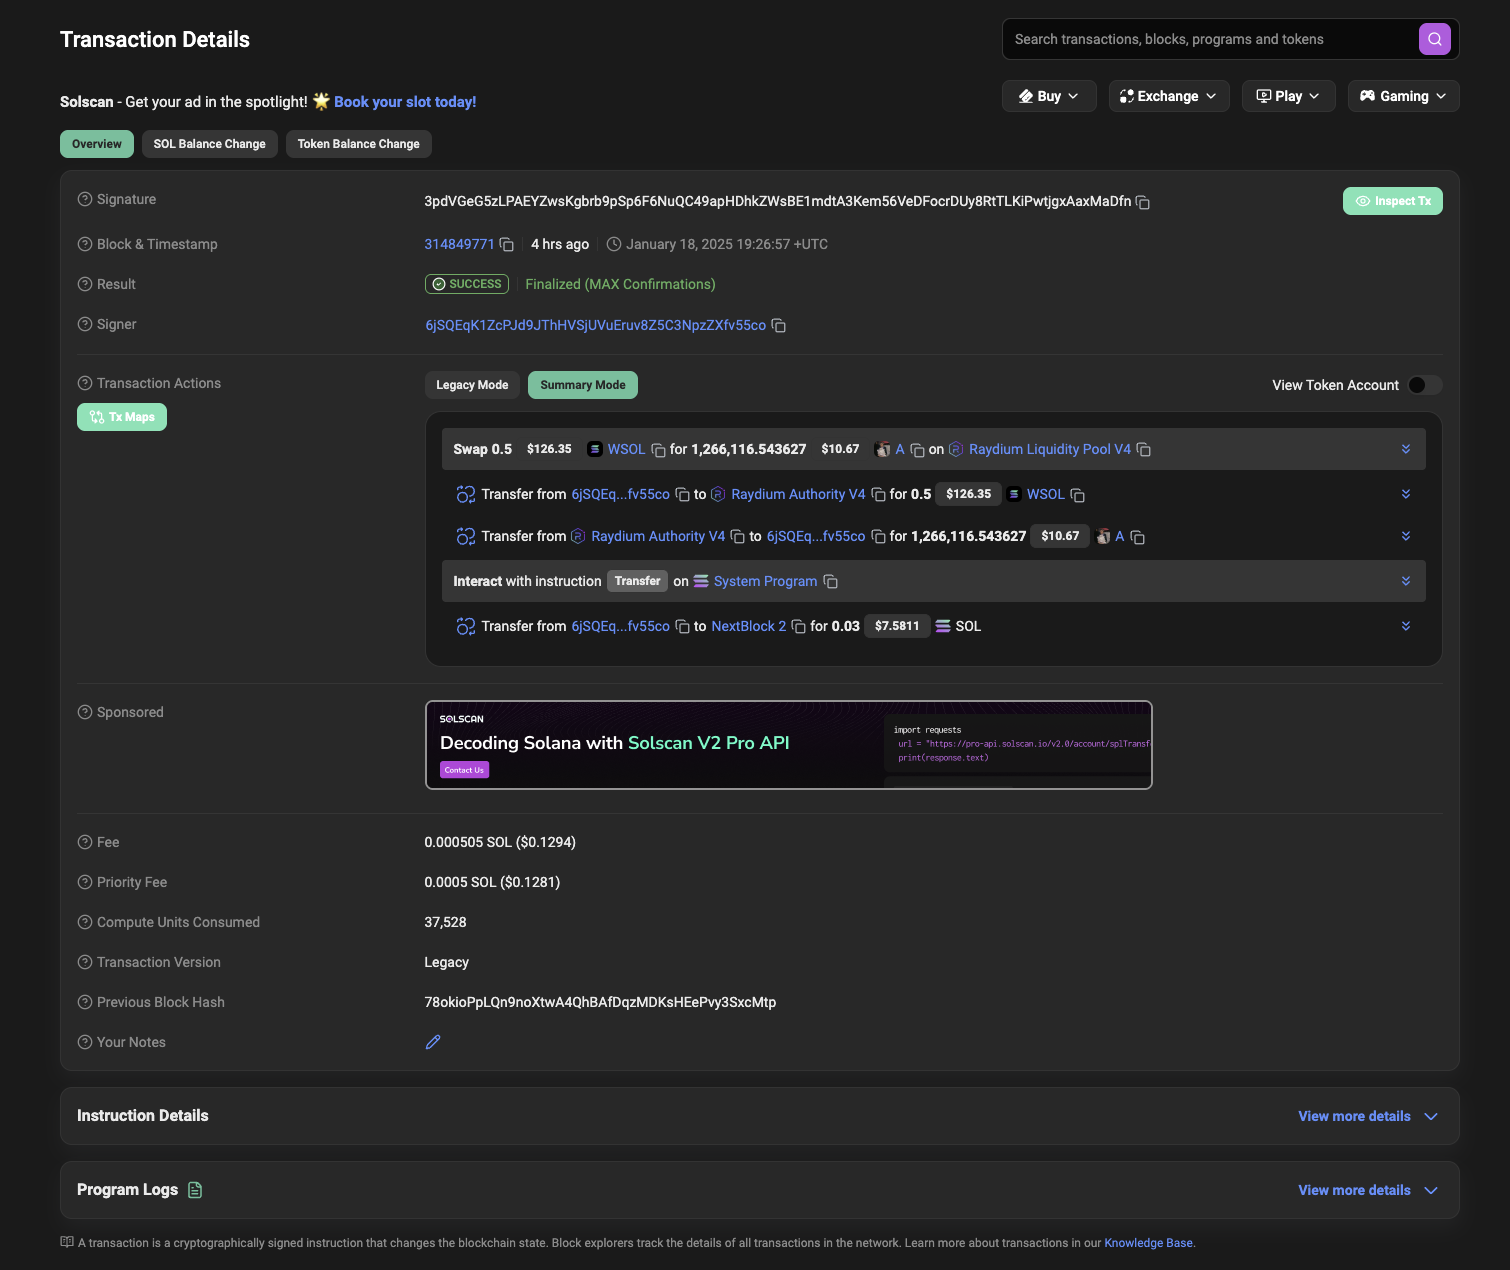
Task: Copy the block number 314849771
Action: pyautogui.click(x=507, y=245)
